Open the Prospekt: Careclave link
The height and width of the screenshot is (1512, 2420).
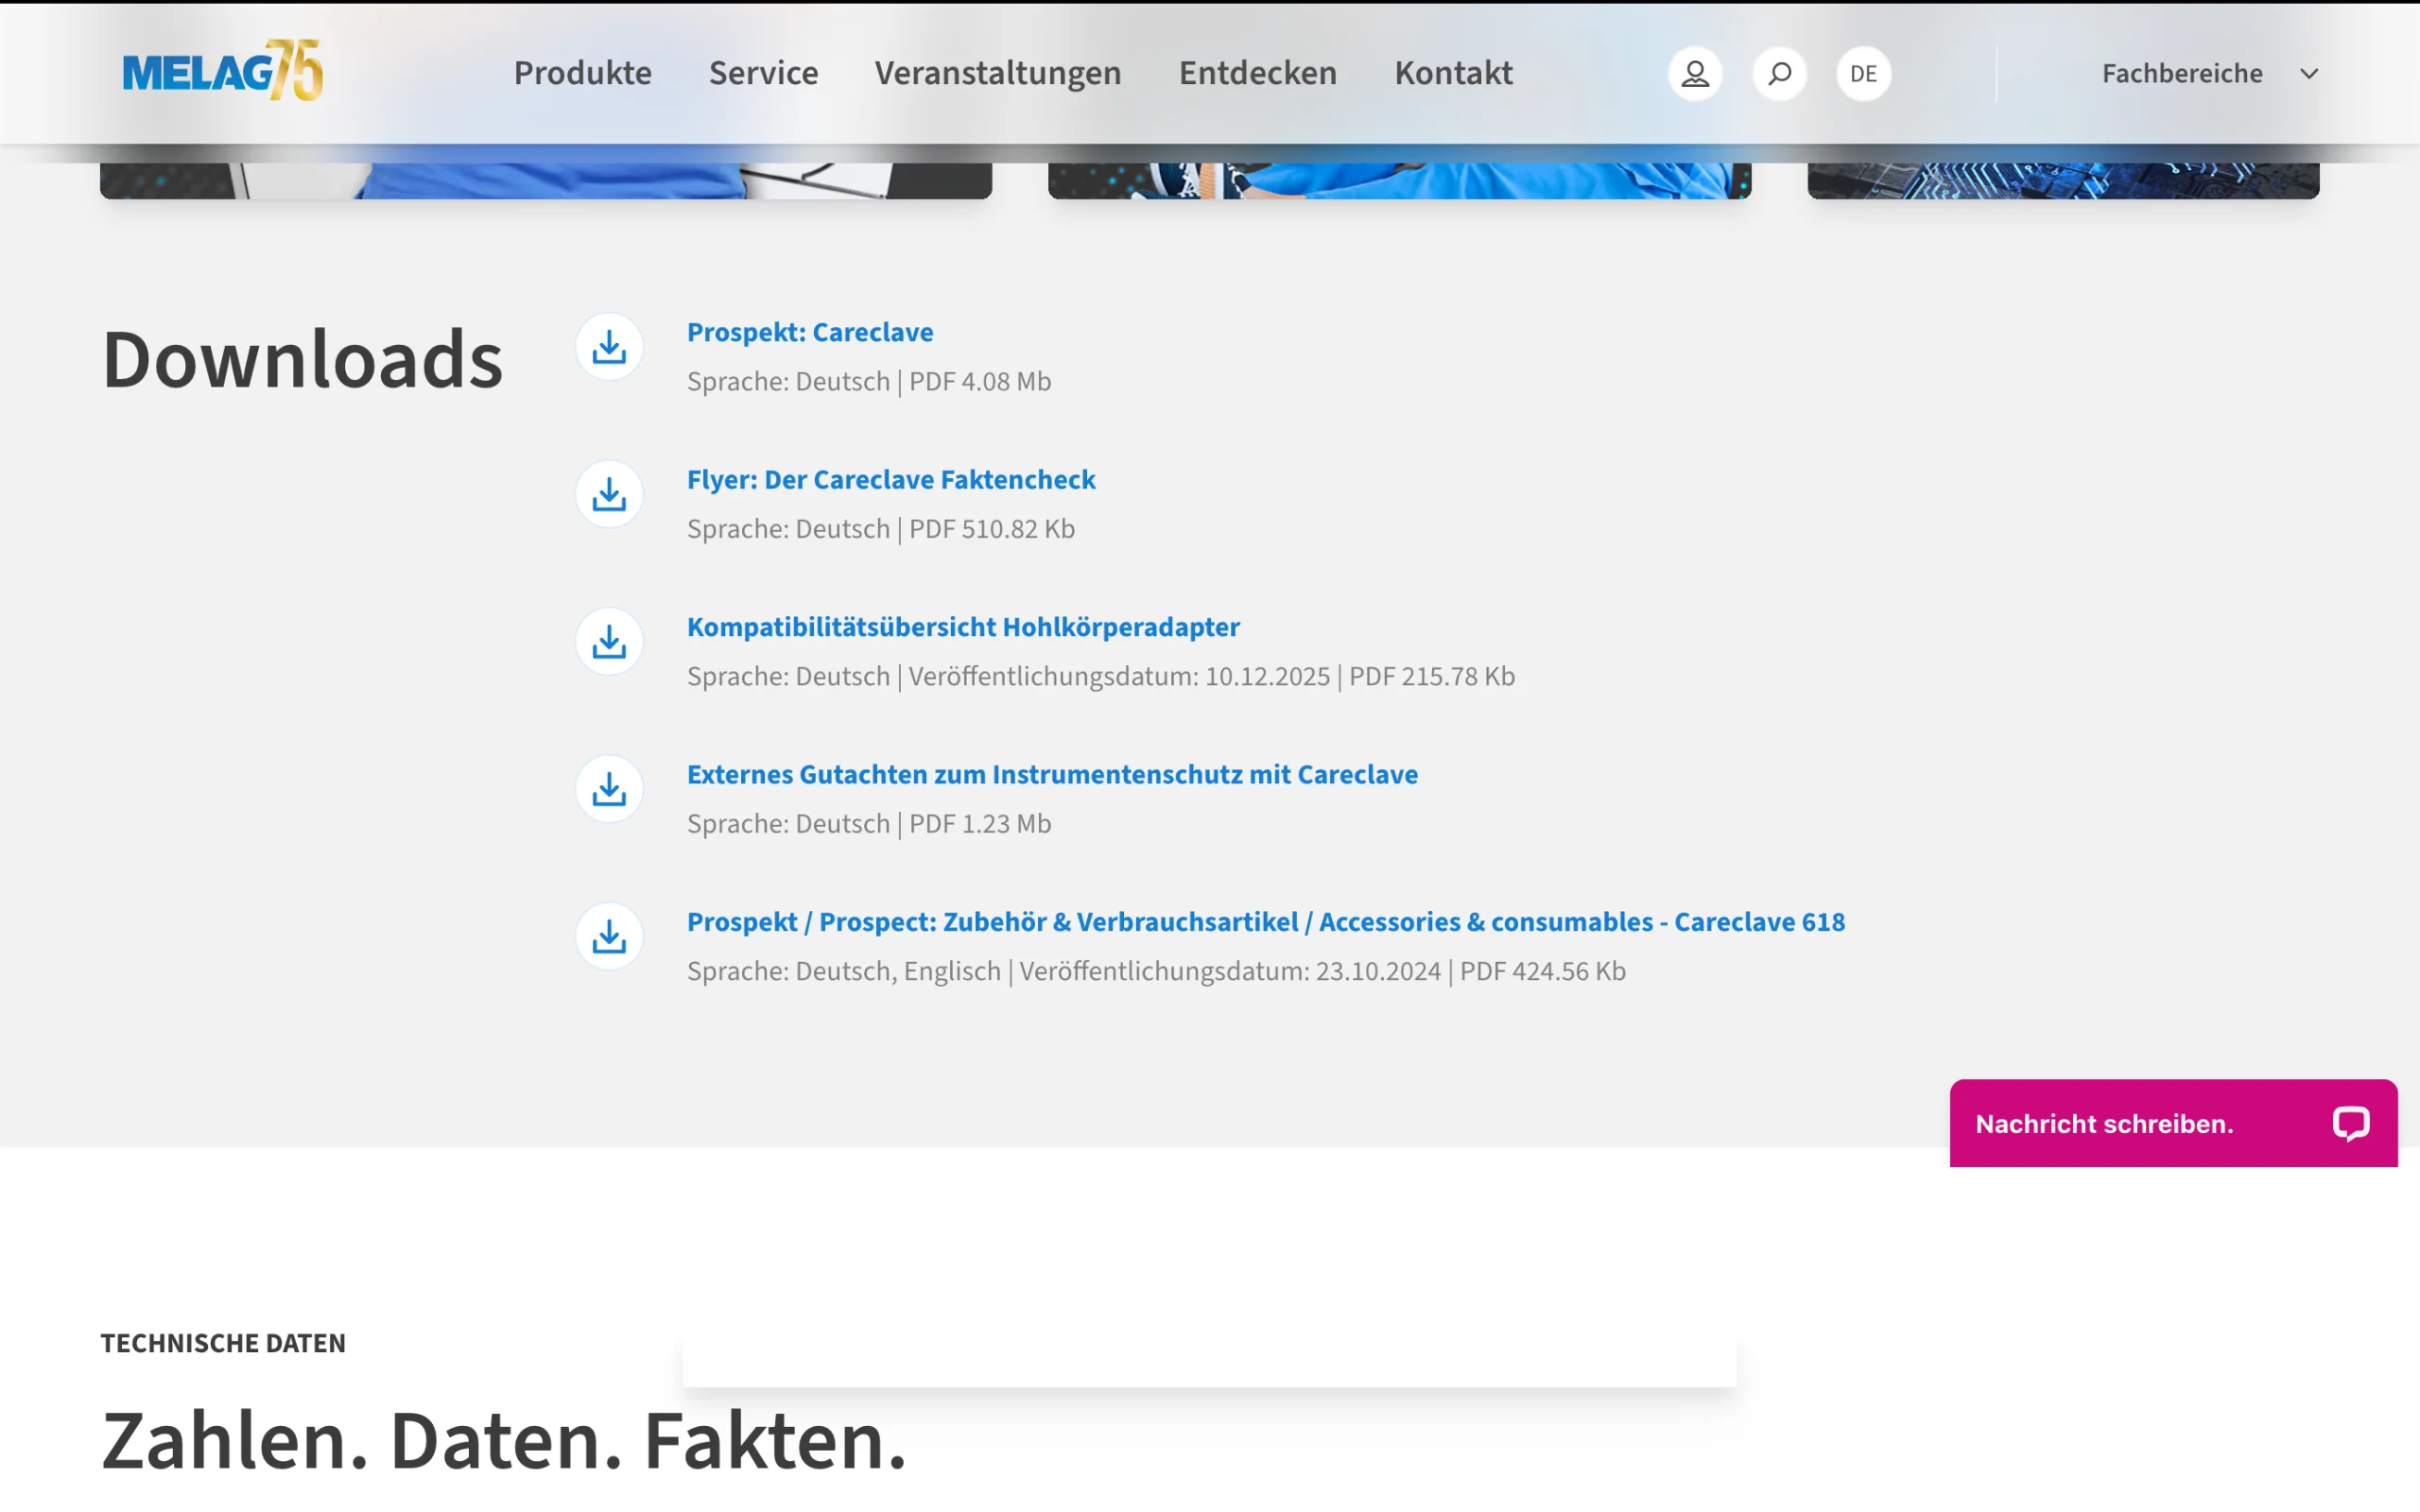coord(810,332)
